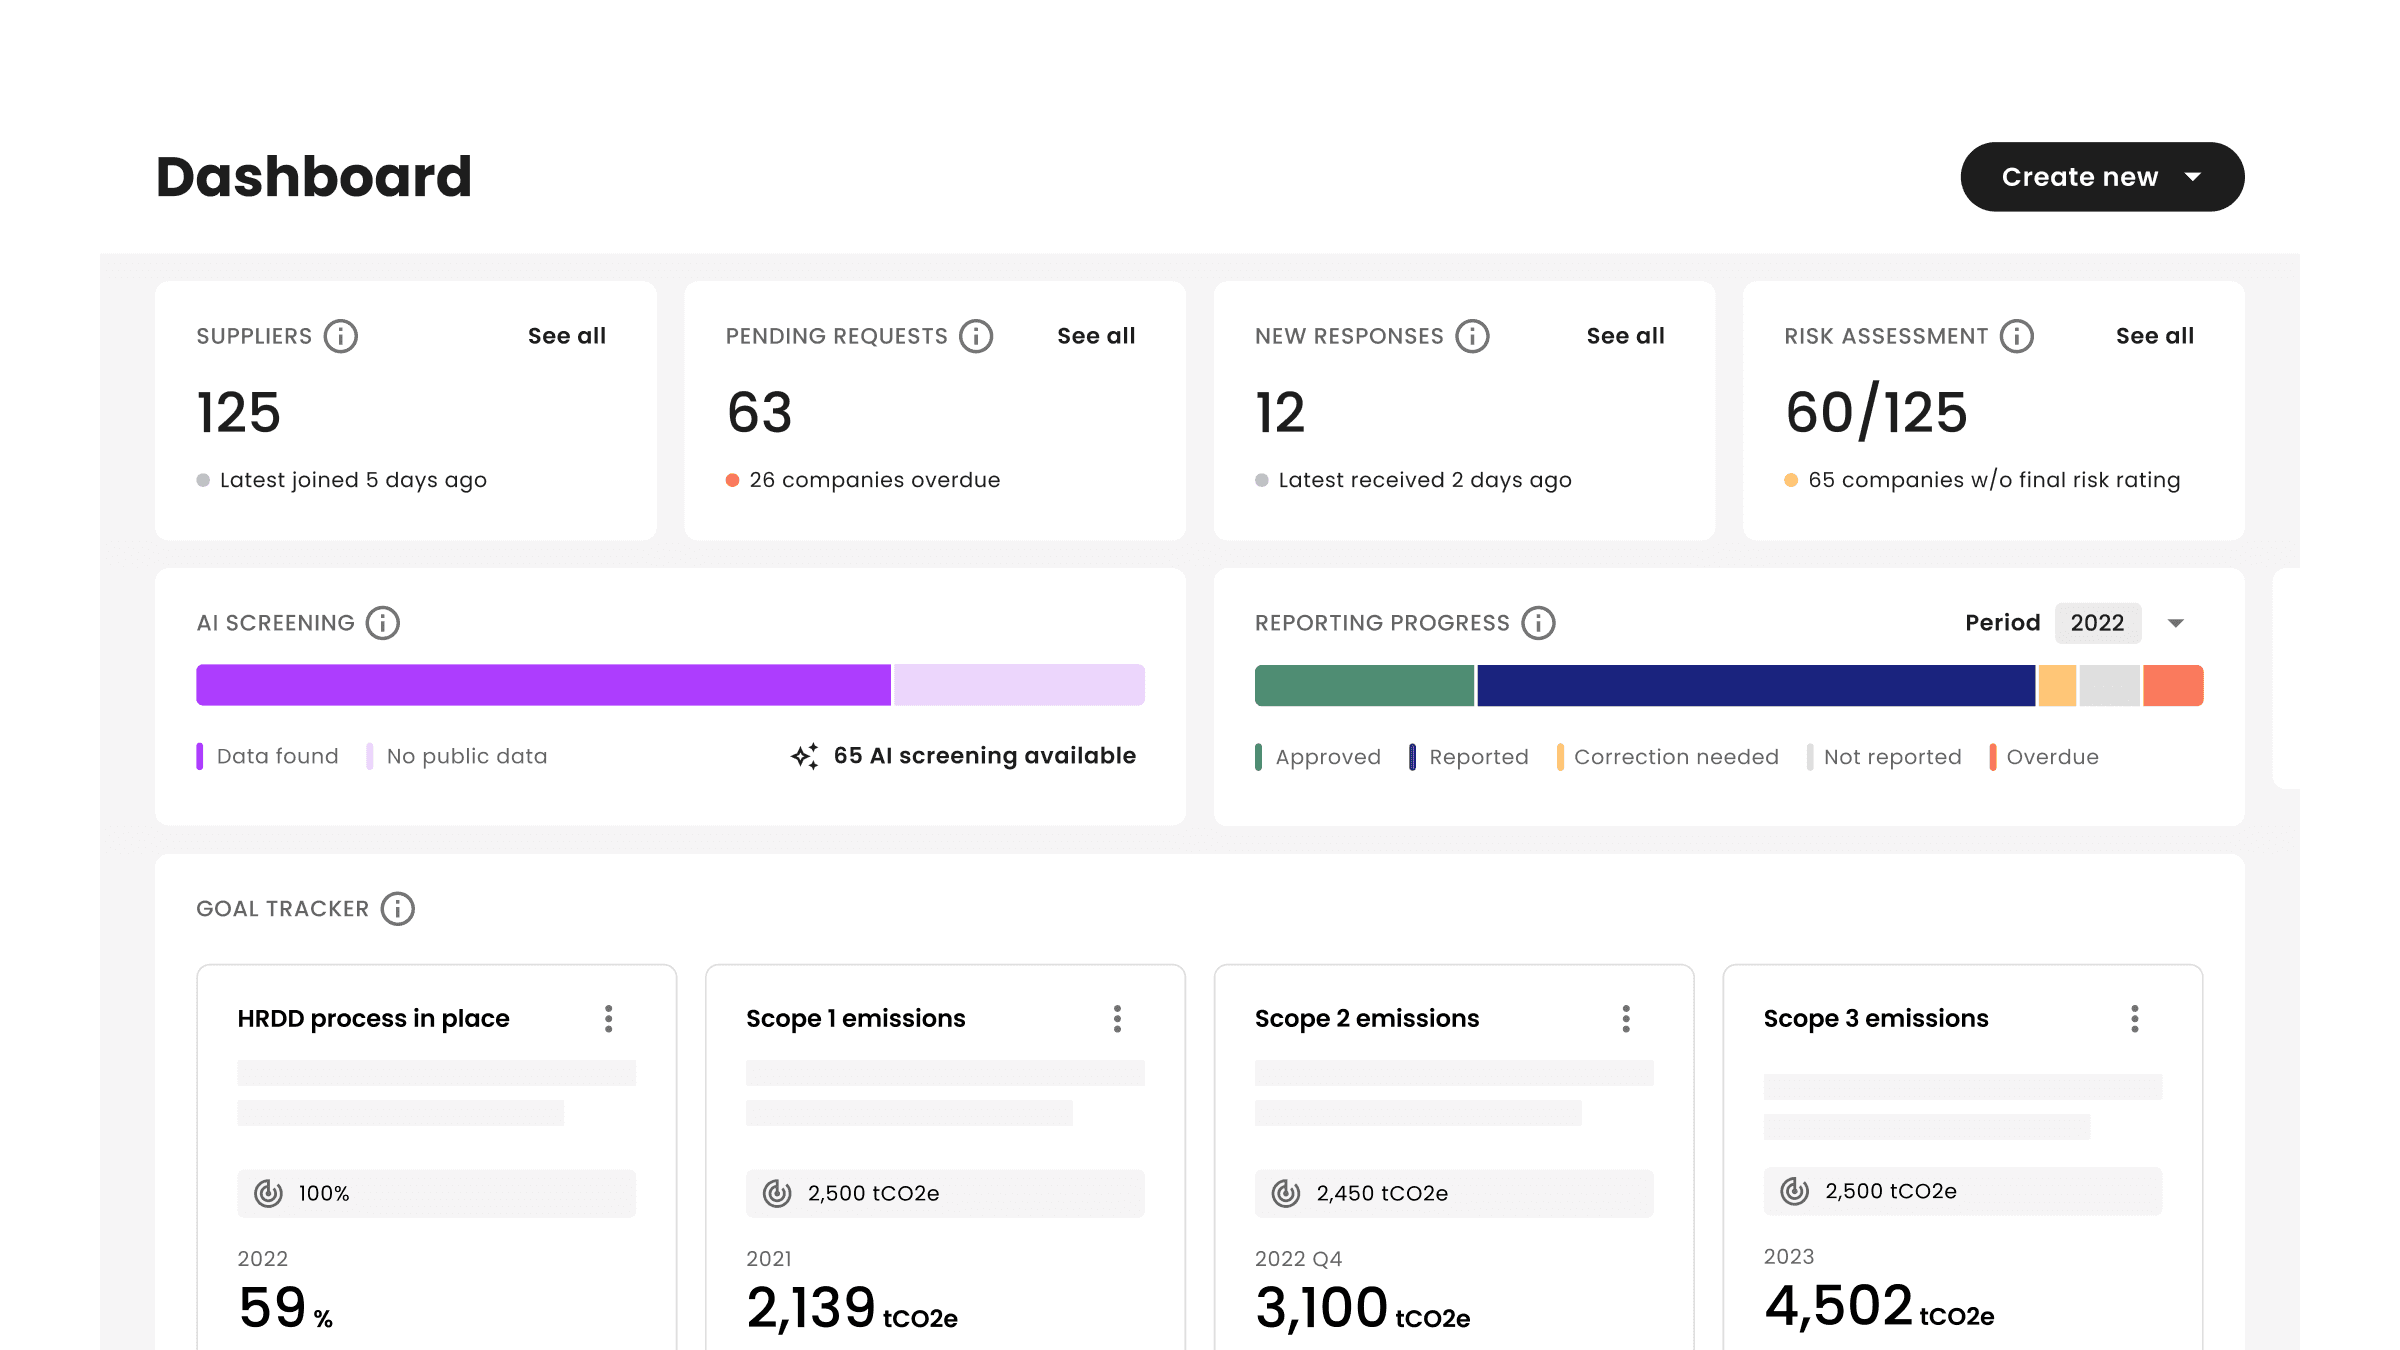The width and height of the screenshot is (2400, 1350).
Task: Click the Pending Requests info icon
Action: [976, 336]
